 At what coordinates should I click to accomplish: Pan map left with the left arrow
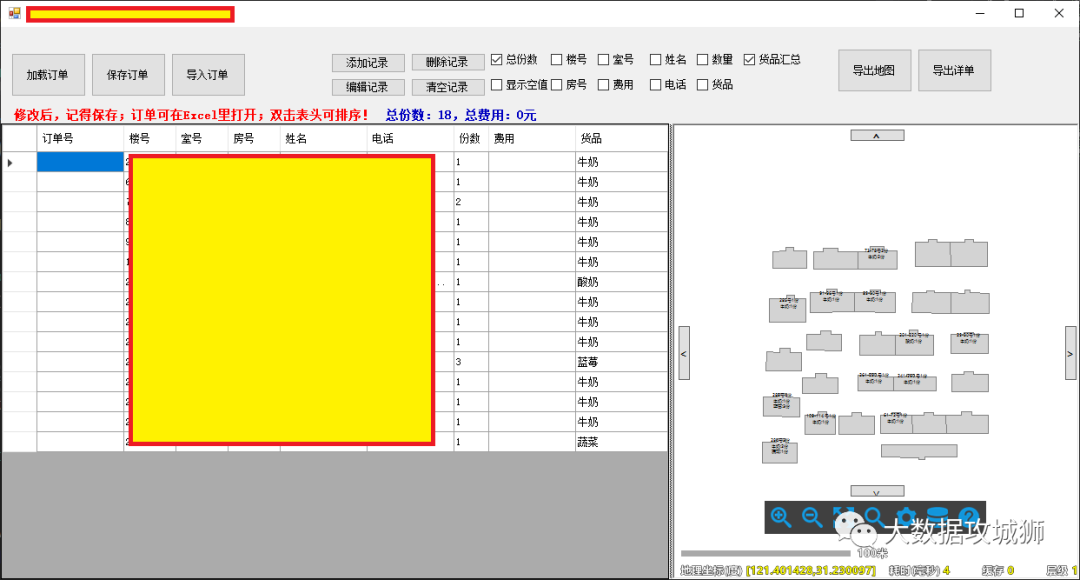tap(684, 353)
